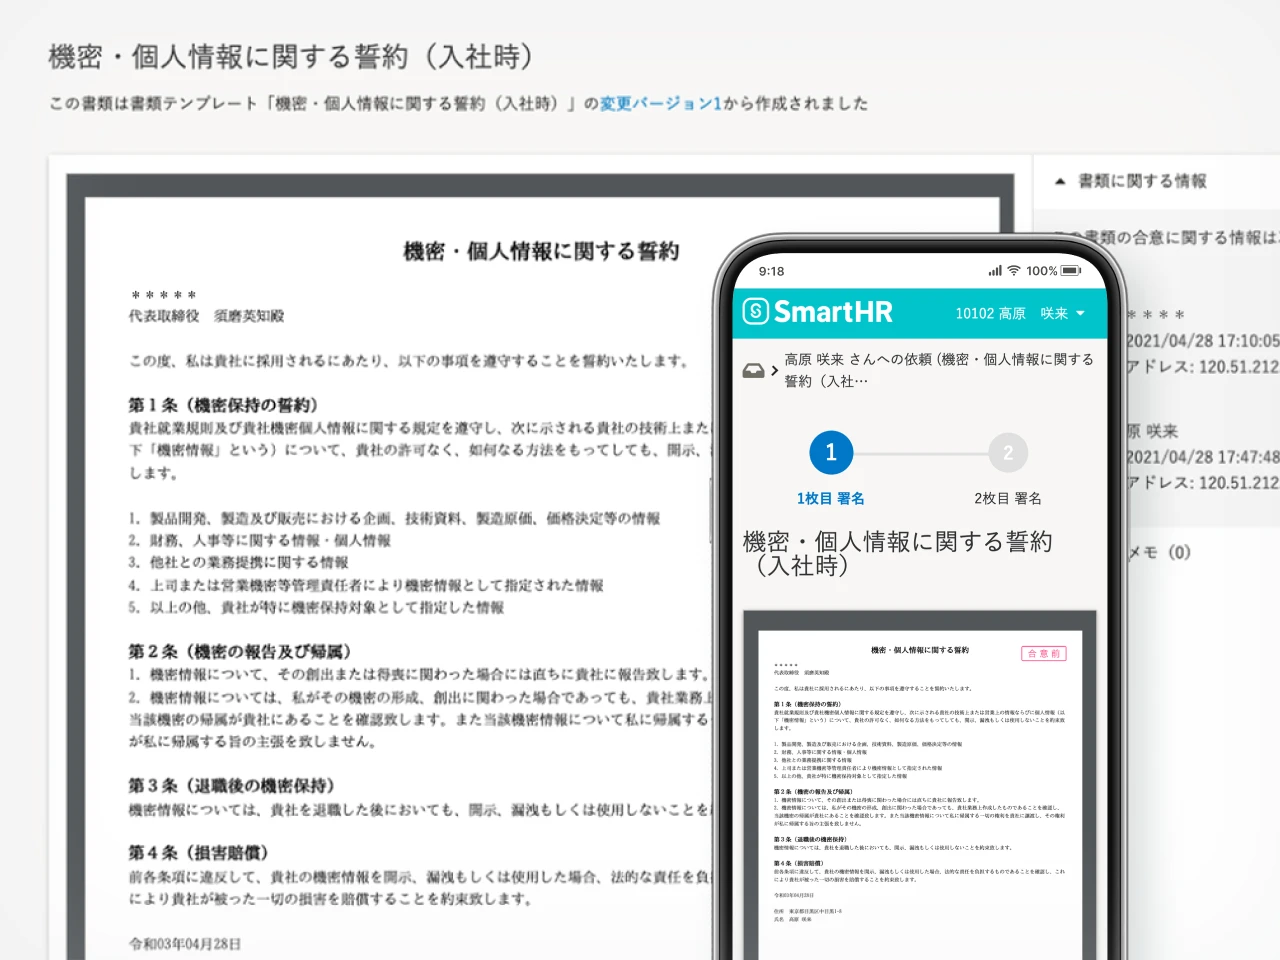Viewport: 1280px width, 960px height.
Task: Open the document preview thumbnail on the phone
Action: pos(920,785)
